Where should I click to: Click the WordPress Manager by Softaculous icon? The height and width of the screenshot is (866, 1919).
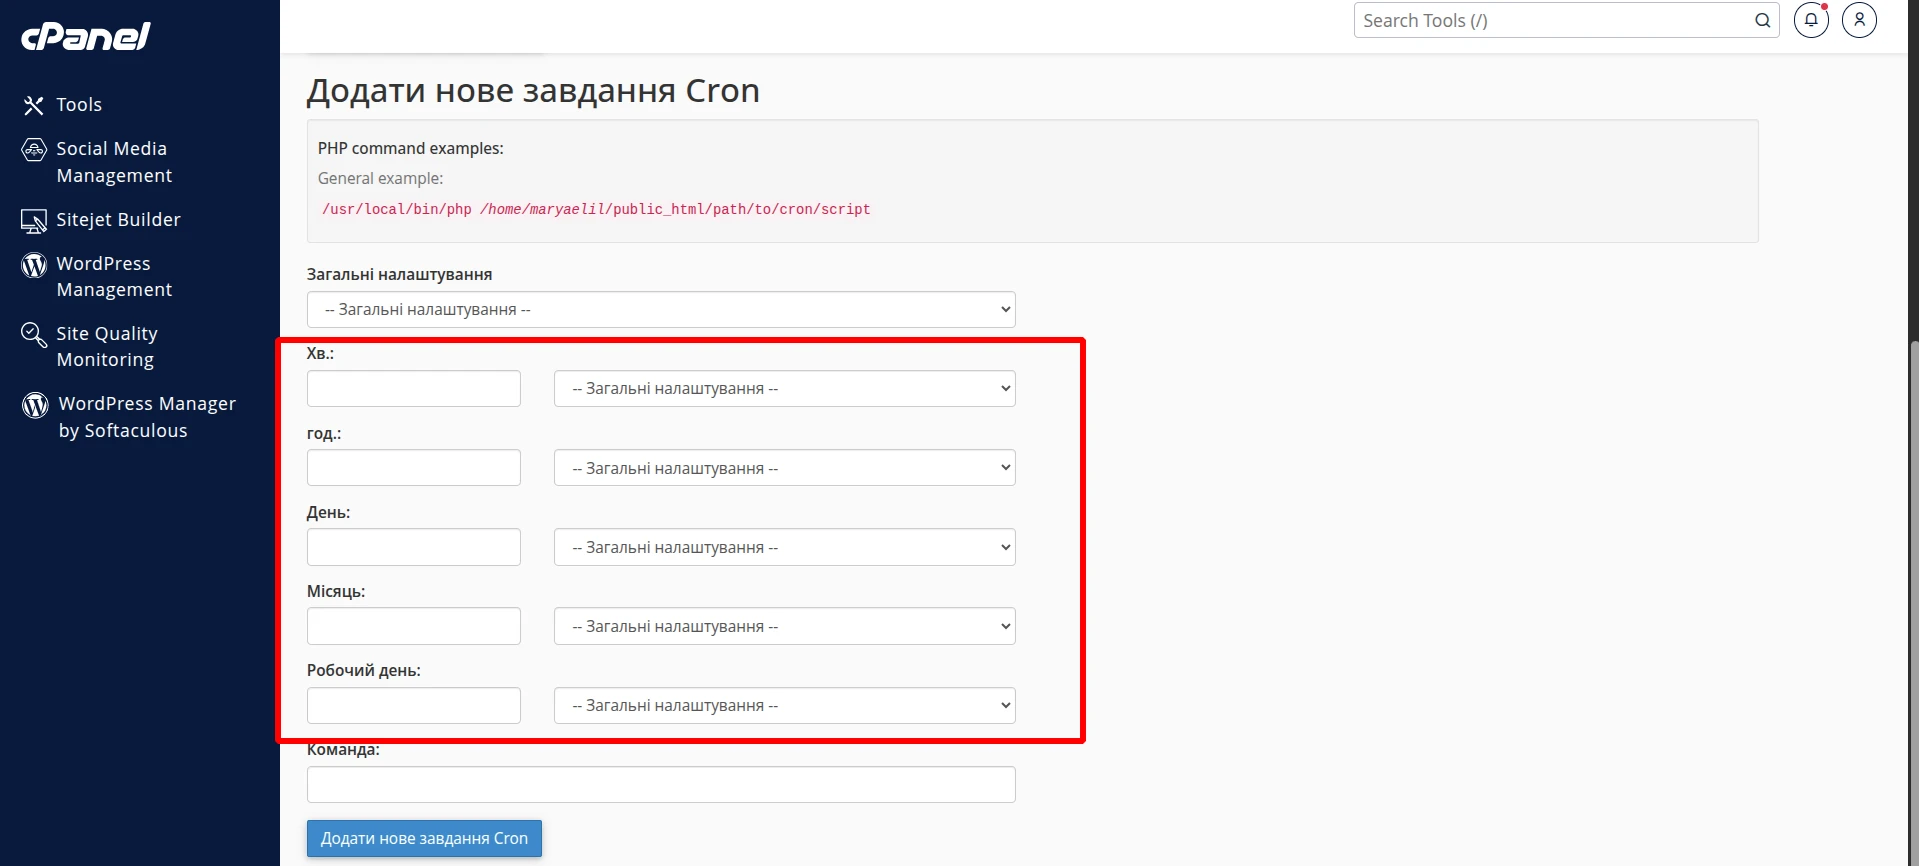[x=35, y=405]
